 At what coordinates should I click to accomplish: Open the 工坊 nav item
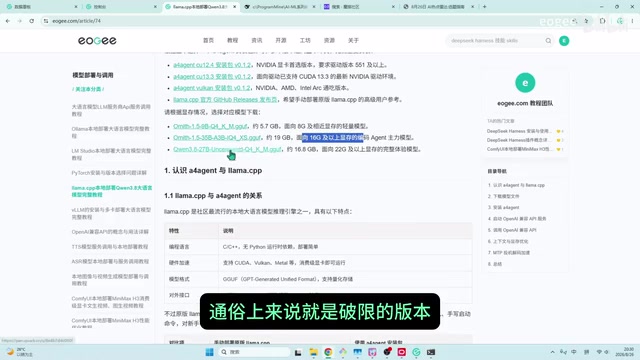305,40
